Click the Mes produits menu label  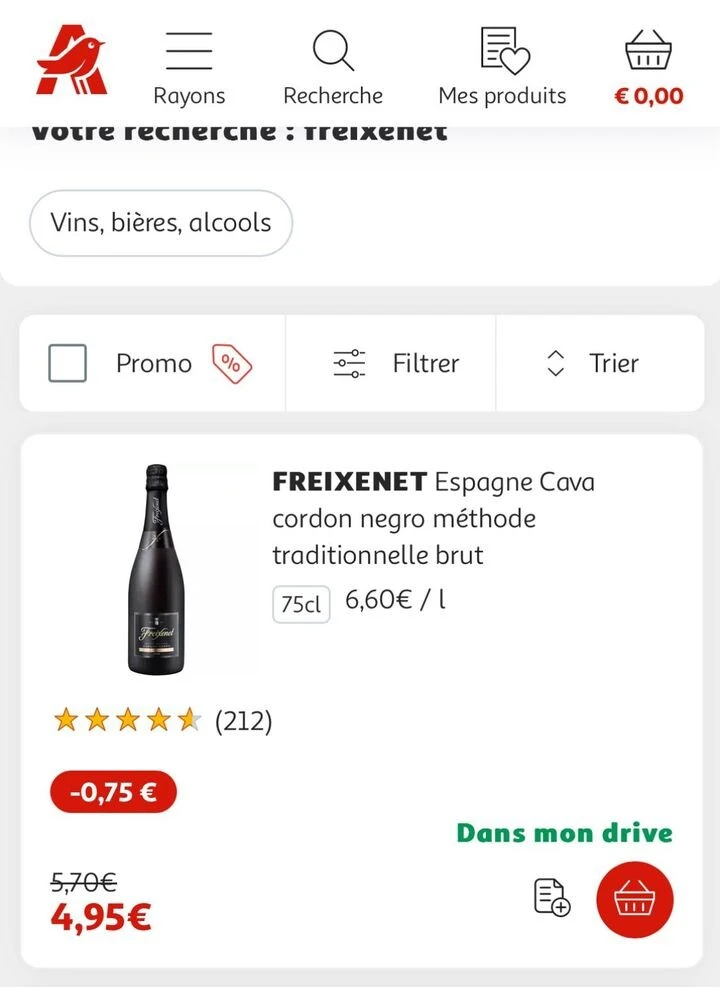502,96
